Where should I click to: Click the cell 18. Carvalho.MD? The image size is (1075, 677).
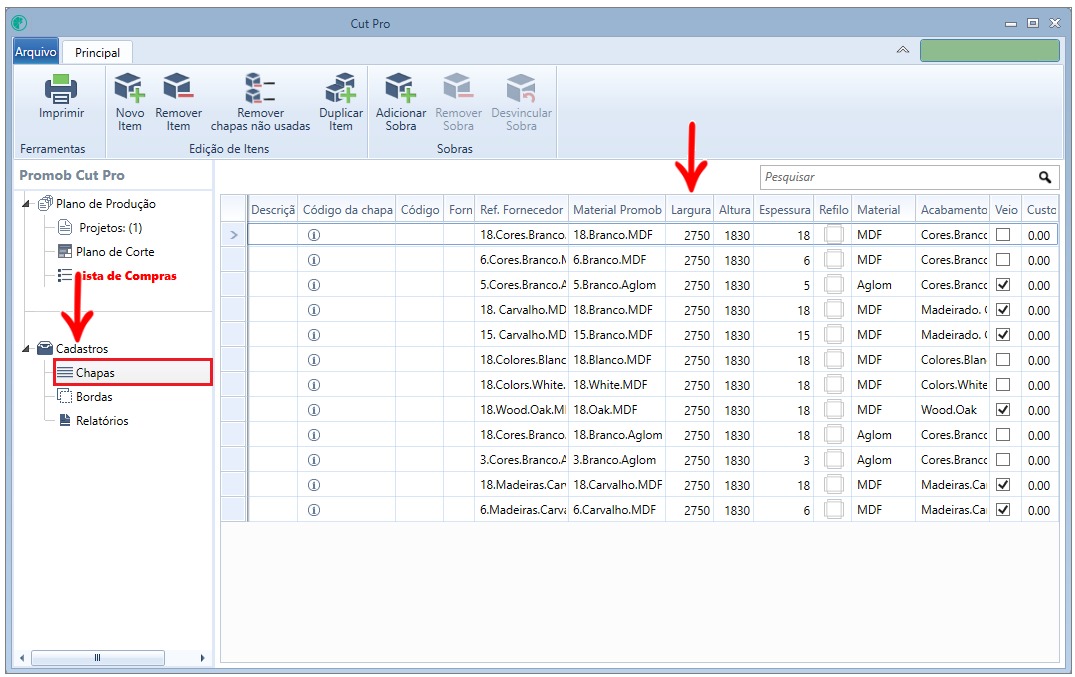click(x=522, y=310)
